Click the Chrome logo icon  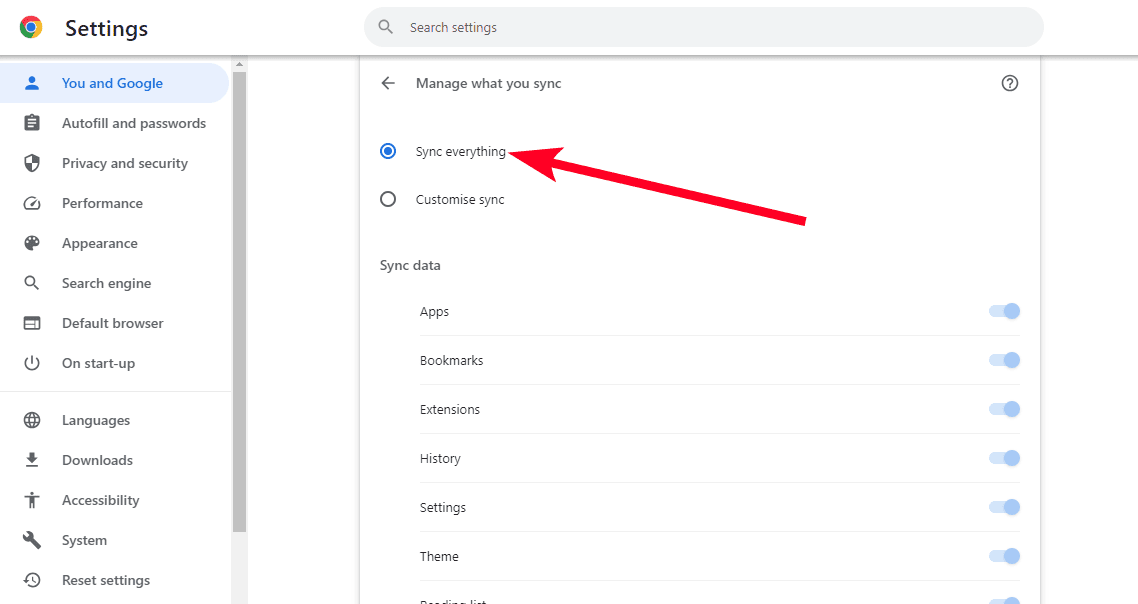coord(31,28)
